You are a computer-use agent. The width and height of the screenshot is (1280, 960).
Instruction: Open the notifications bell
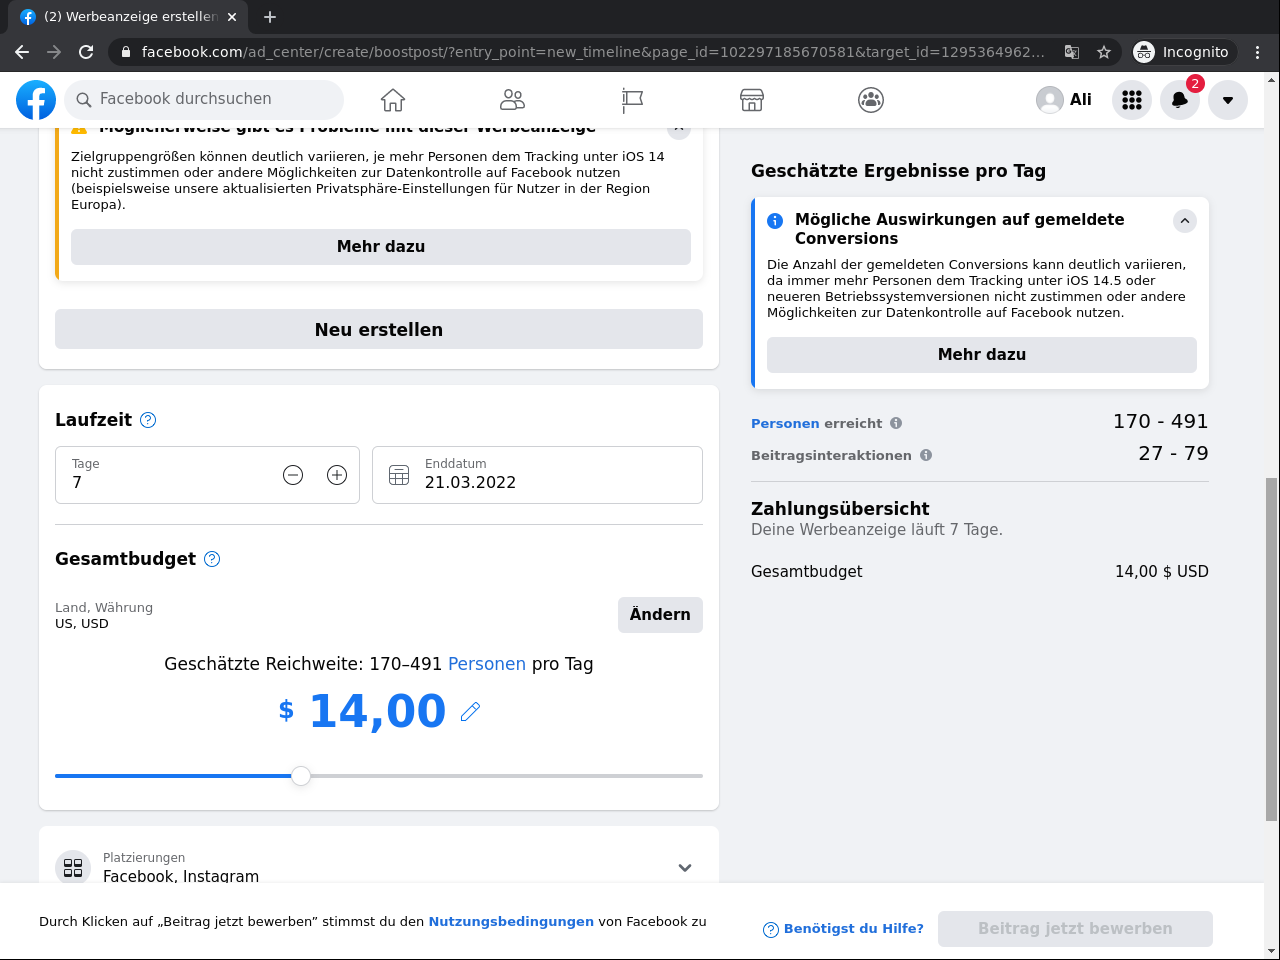click(x=1180, y=100)
